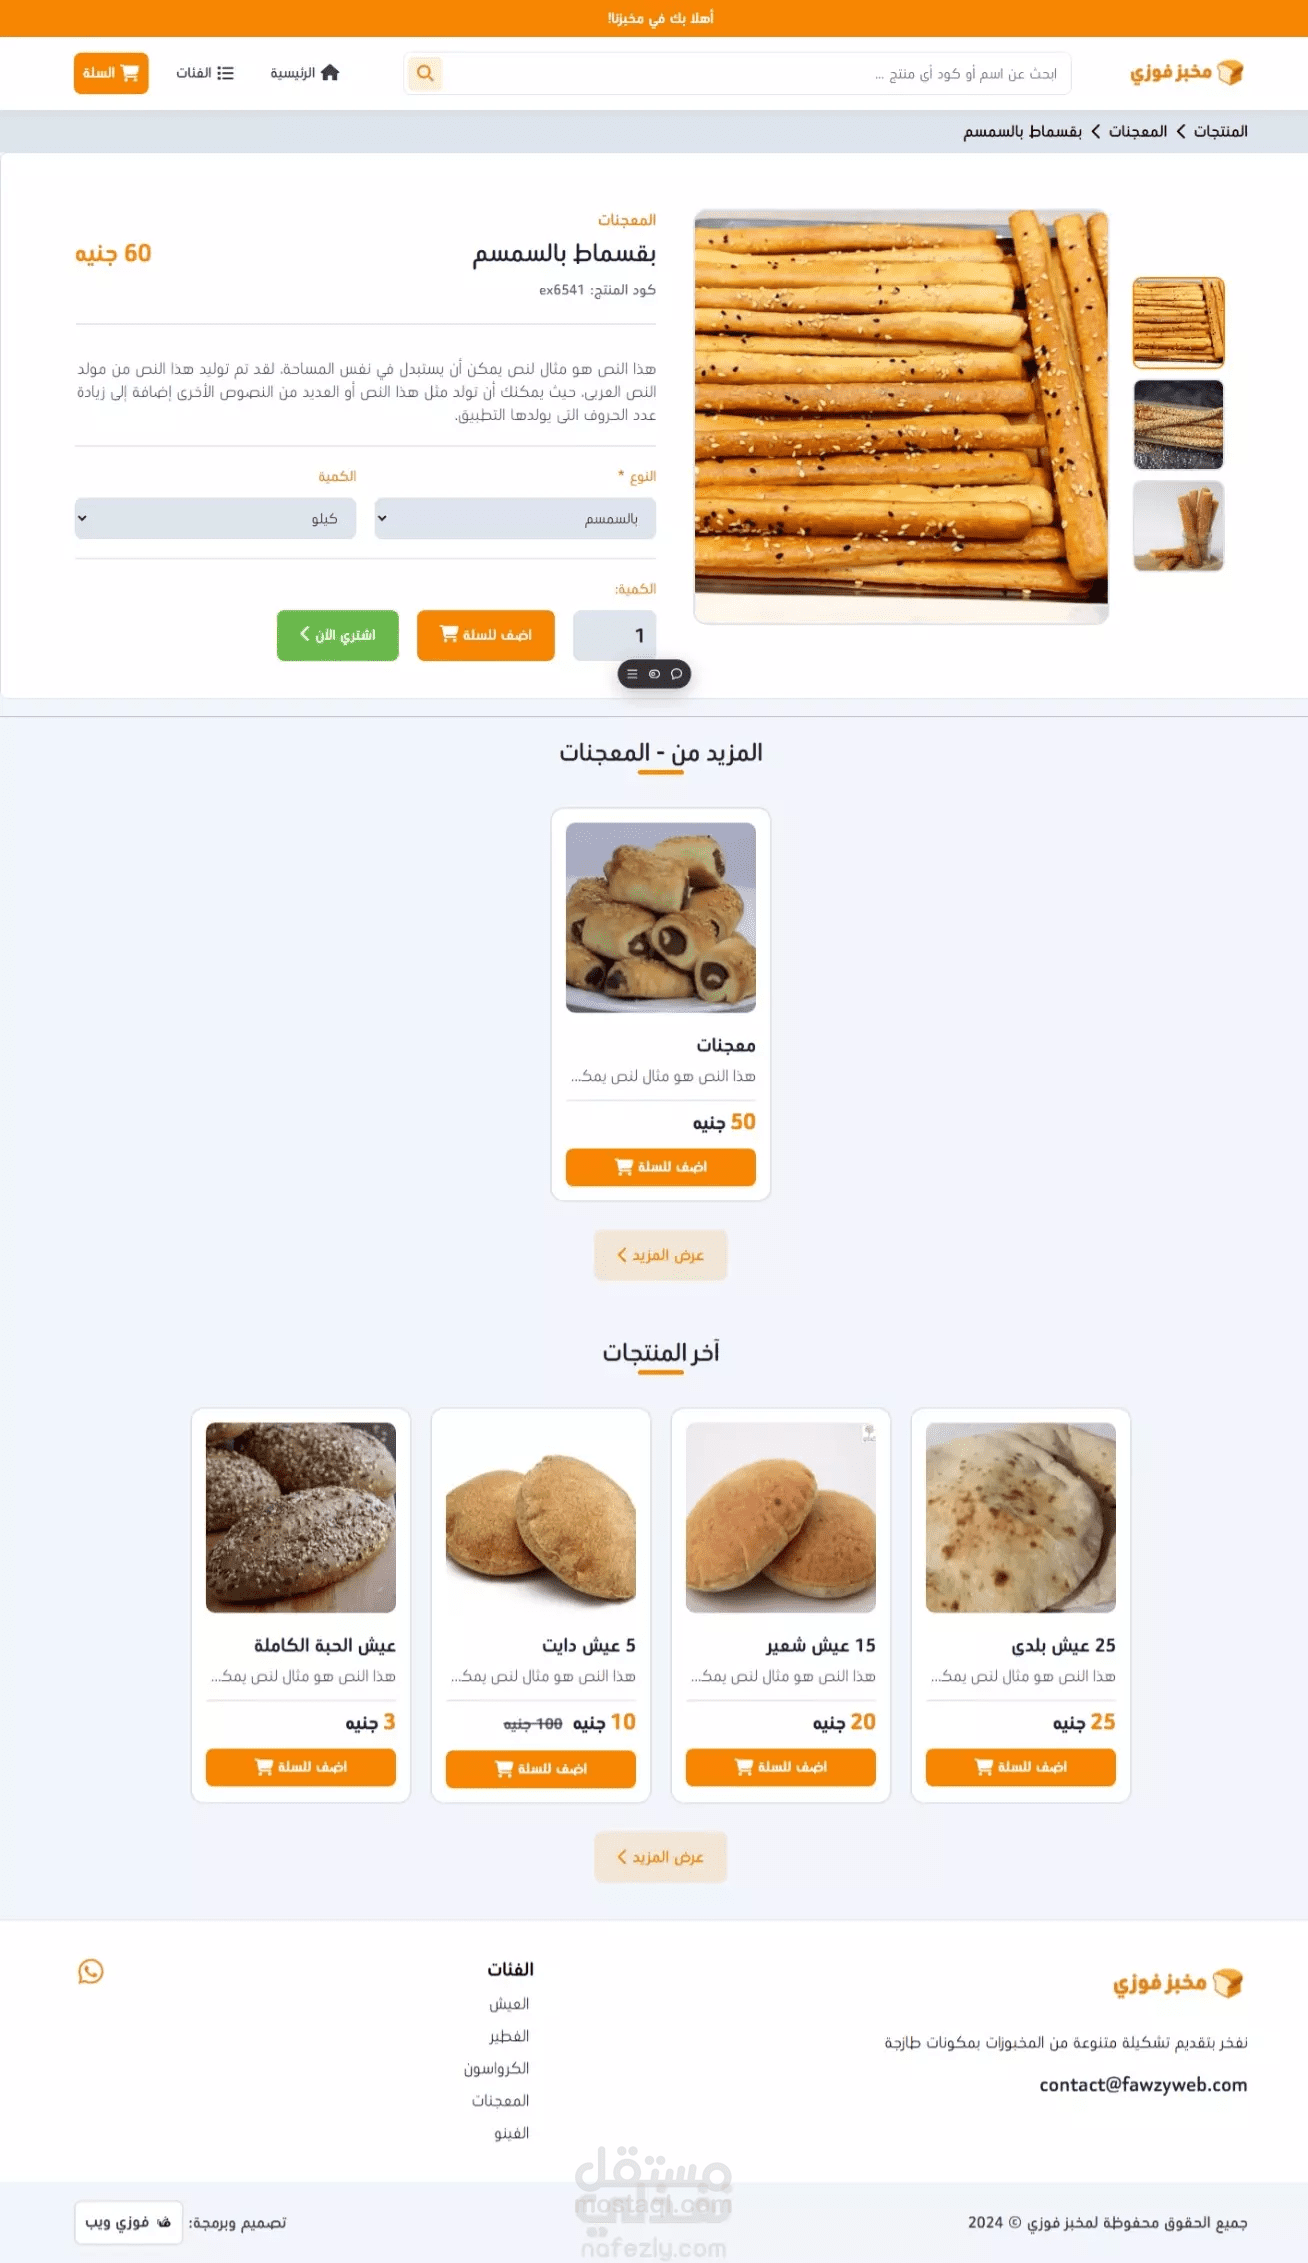Click the list menu icon in floating toolbar

pos(632,674)
